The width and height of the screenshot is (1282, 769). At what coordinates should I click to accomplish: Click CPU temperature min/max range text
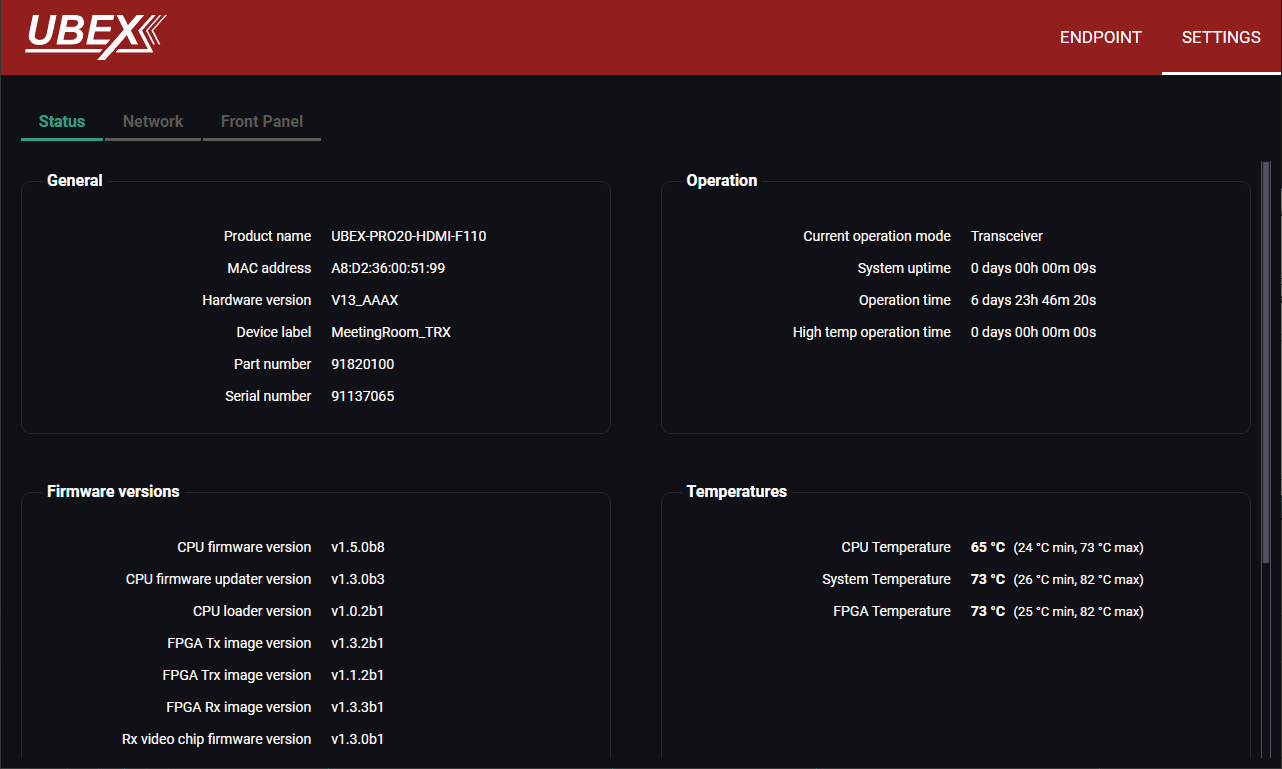point(1079,548)
